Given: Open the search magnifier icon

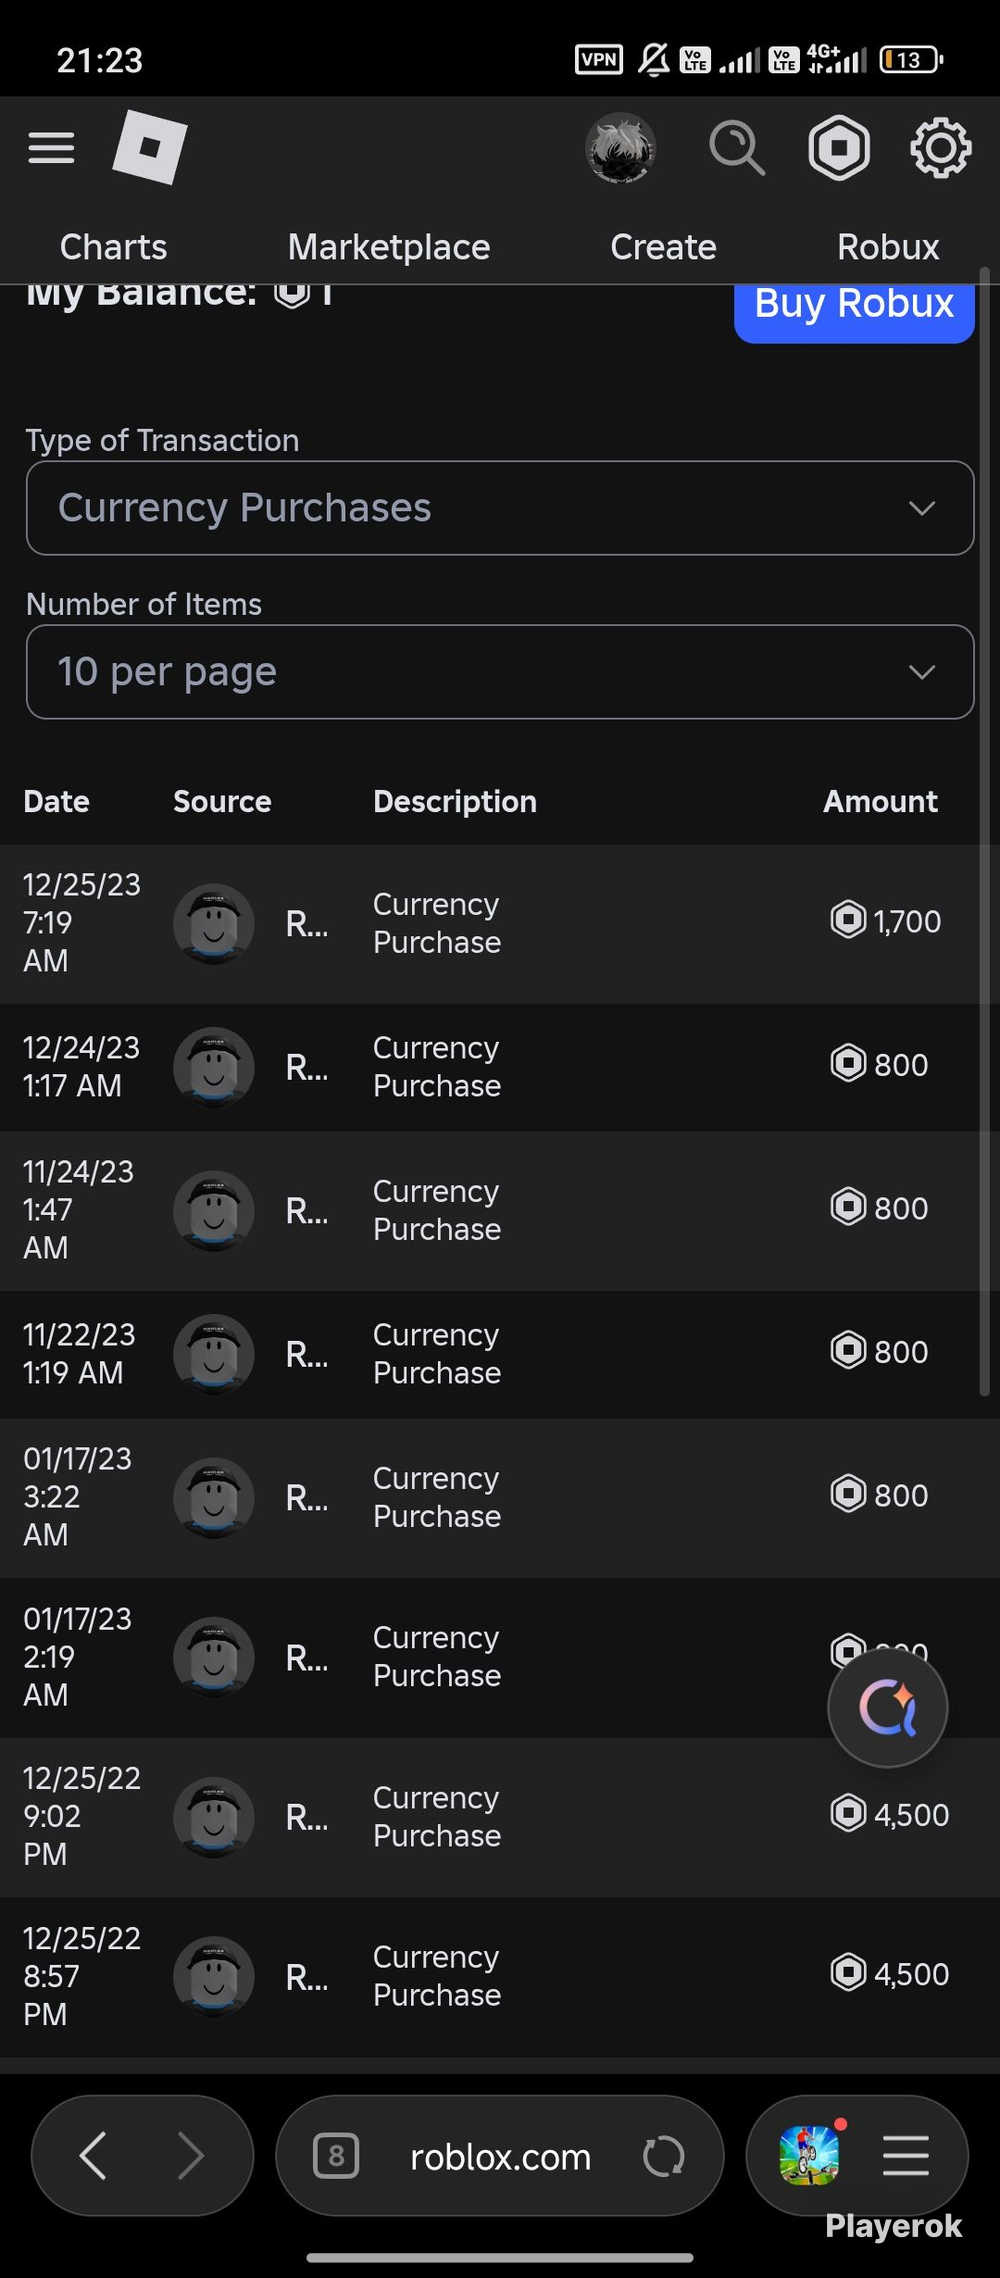Looking at the screenshot, I should click(x=737, y=148).
